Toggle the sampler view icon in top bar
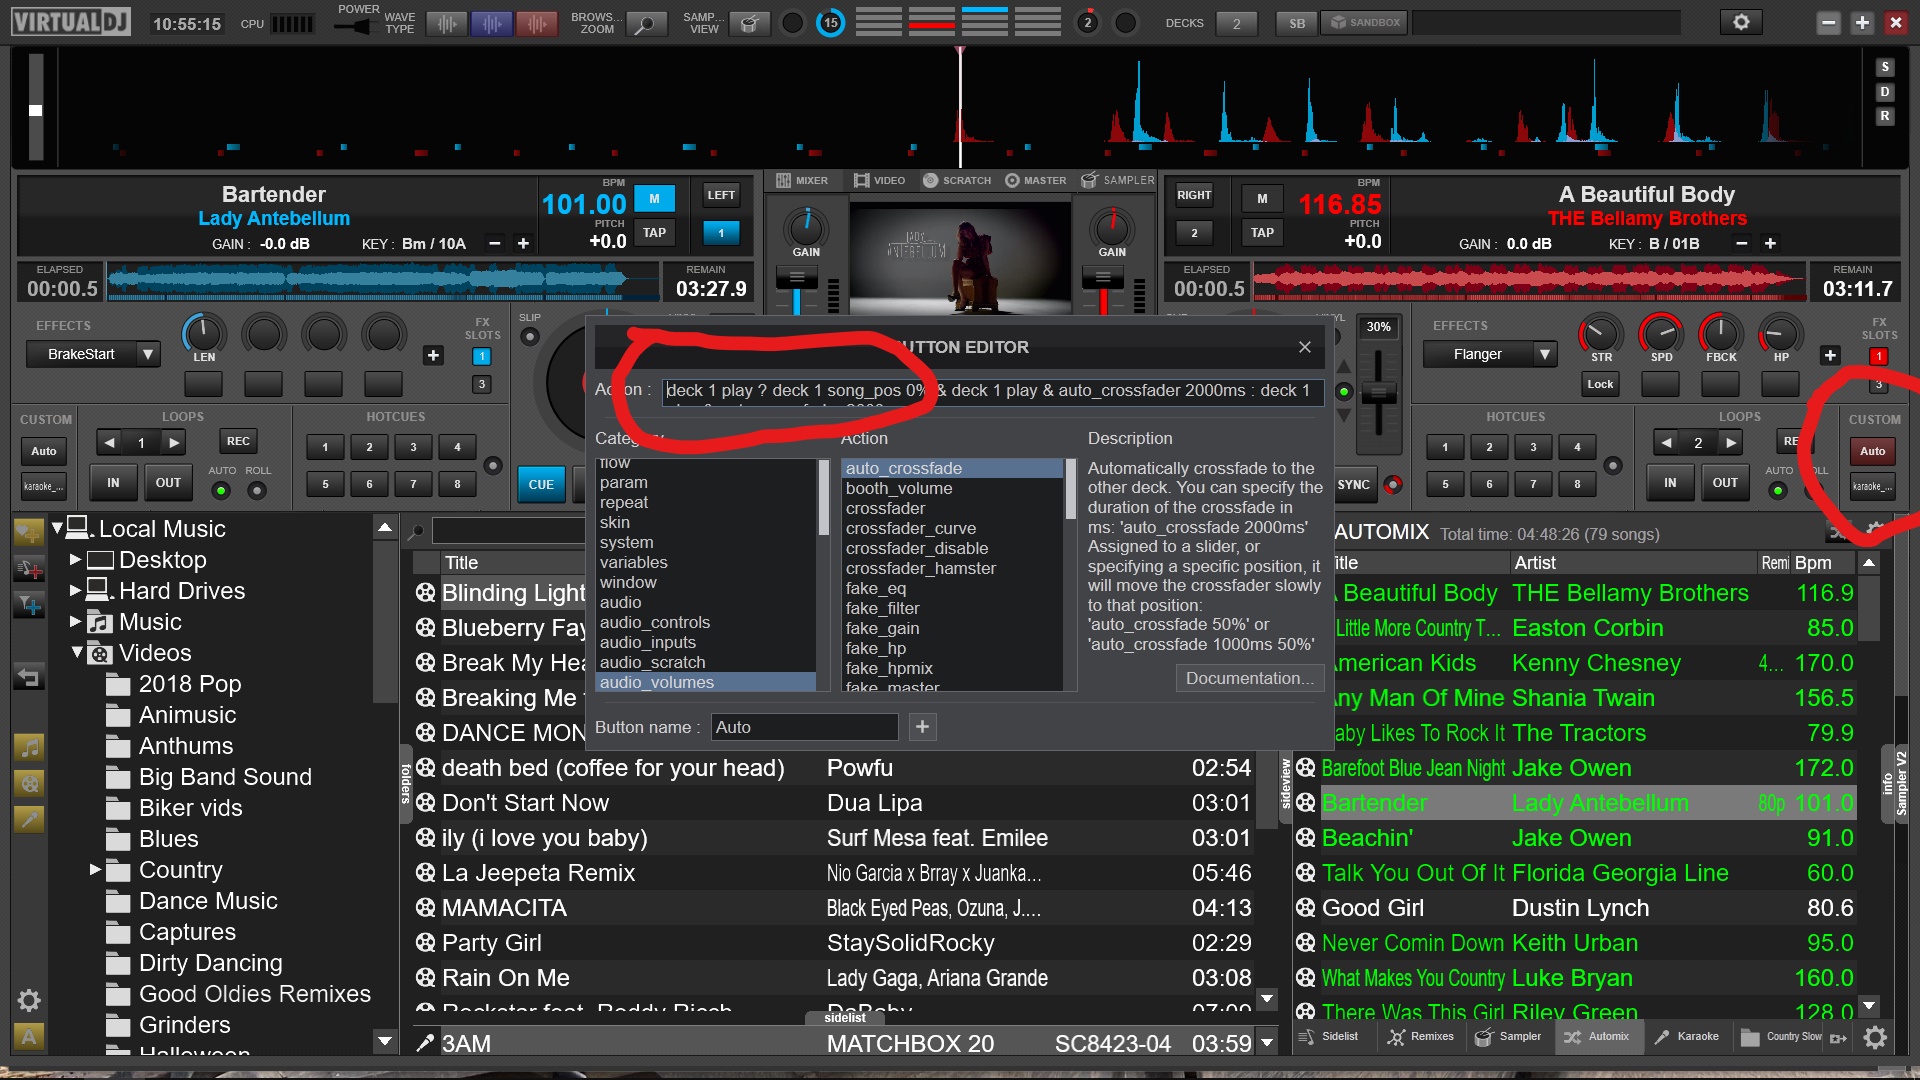 (749, 23)
